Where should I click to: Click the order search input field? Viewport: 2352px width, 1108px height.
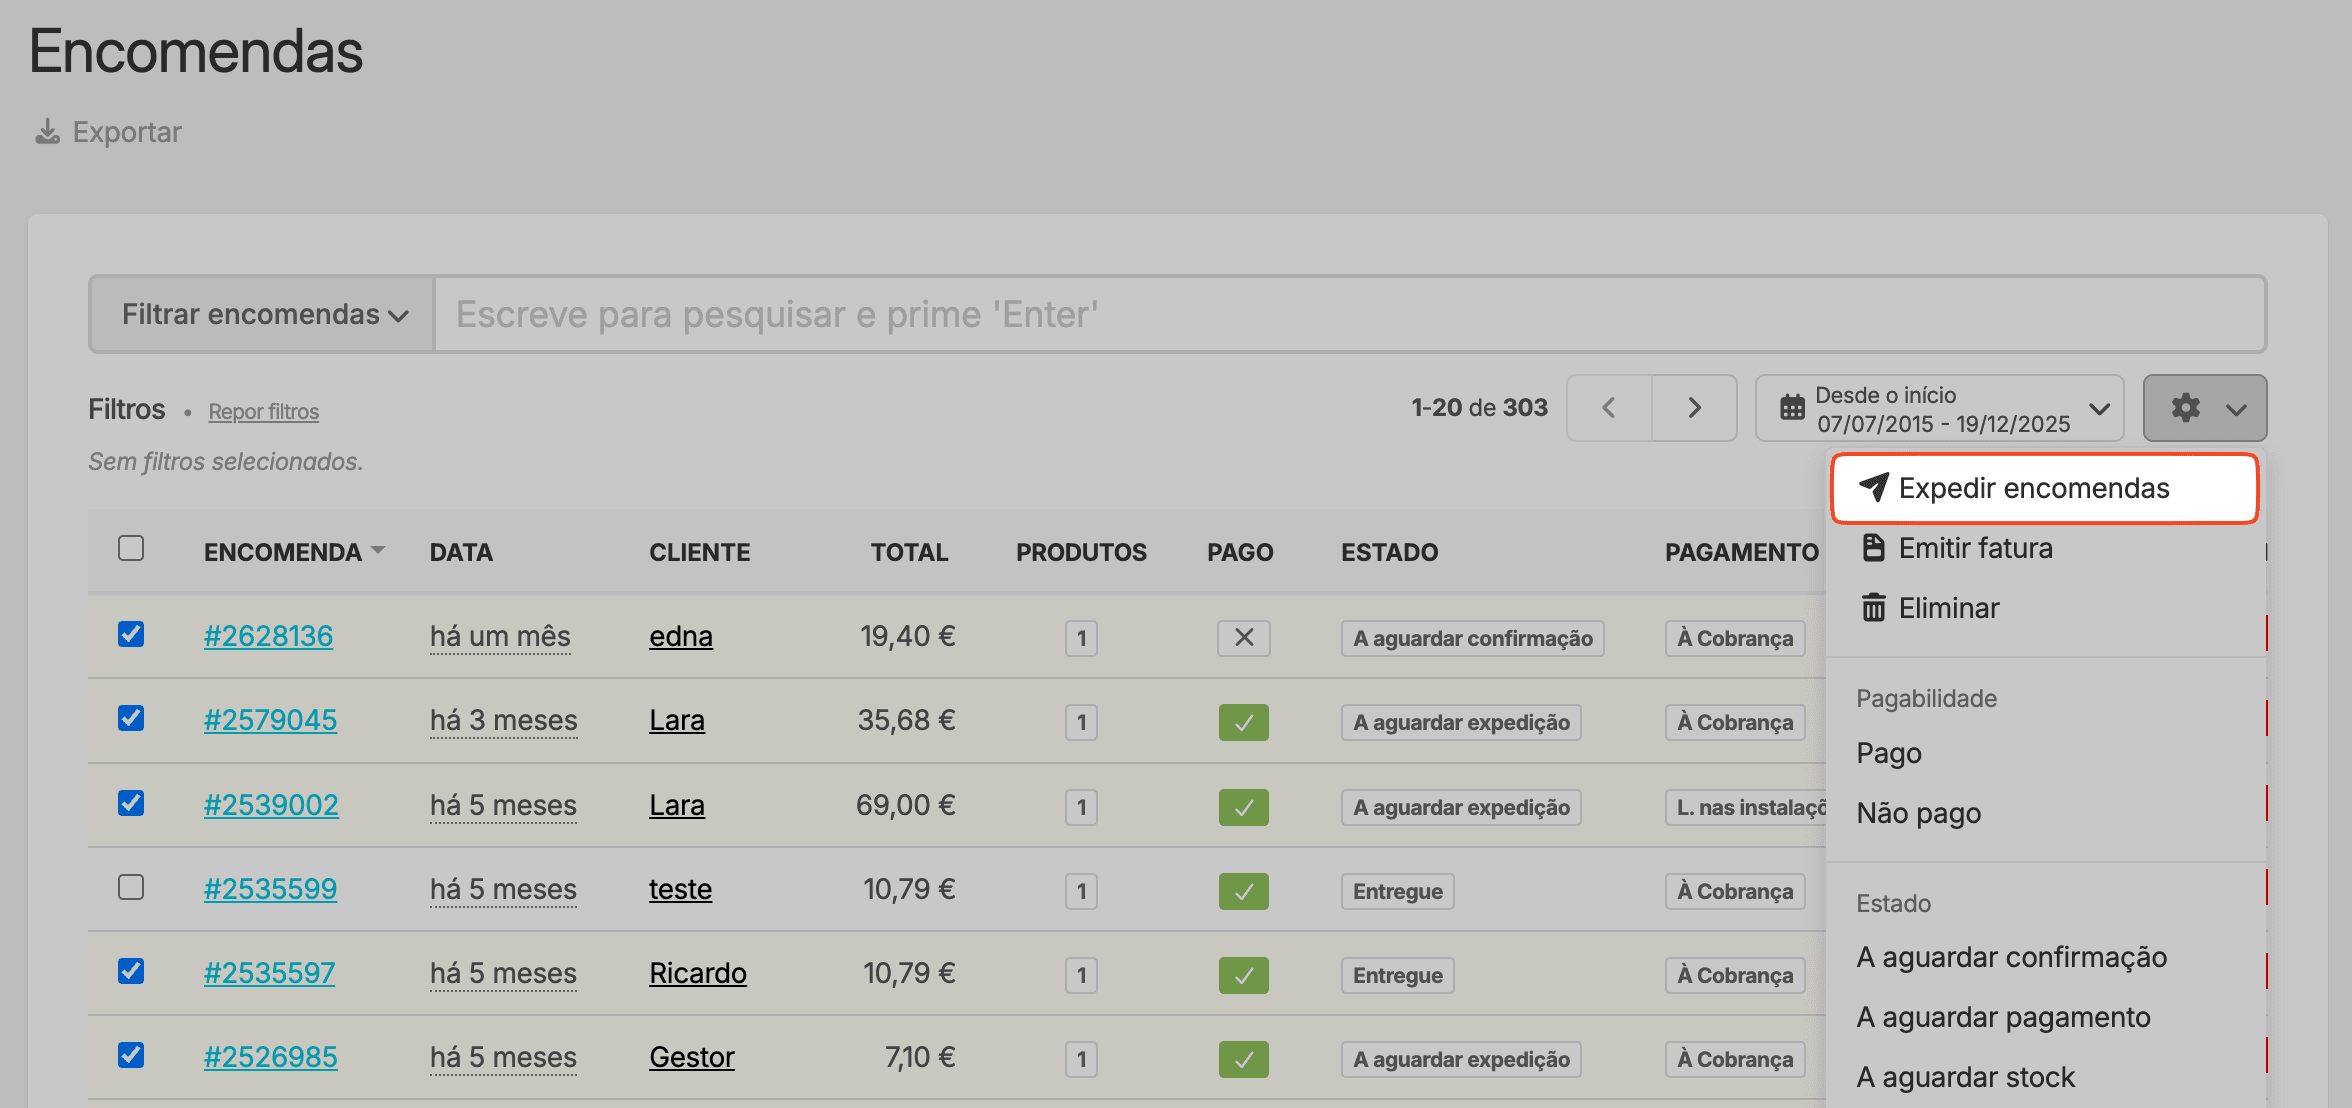point(1348,314)
